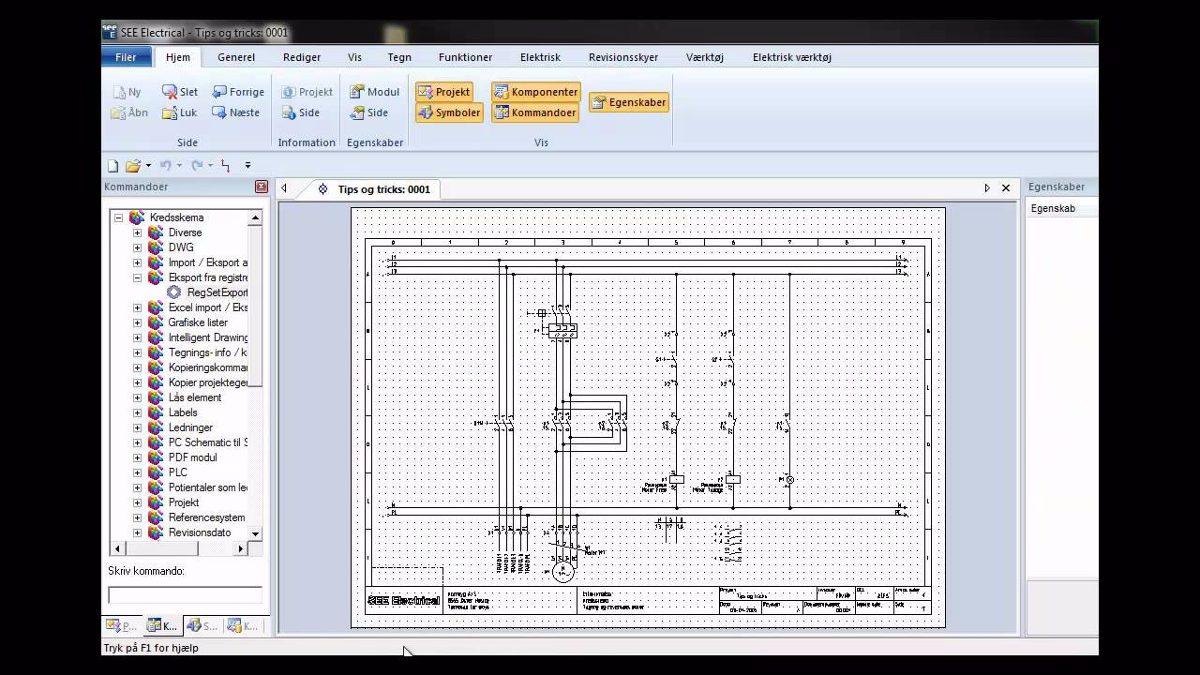Viewport: 1200px width, 675px height.
Task: Close the Kommandoer panel
Action: [x=261, y=187]
